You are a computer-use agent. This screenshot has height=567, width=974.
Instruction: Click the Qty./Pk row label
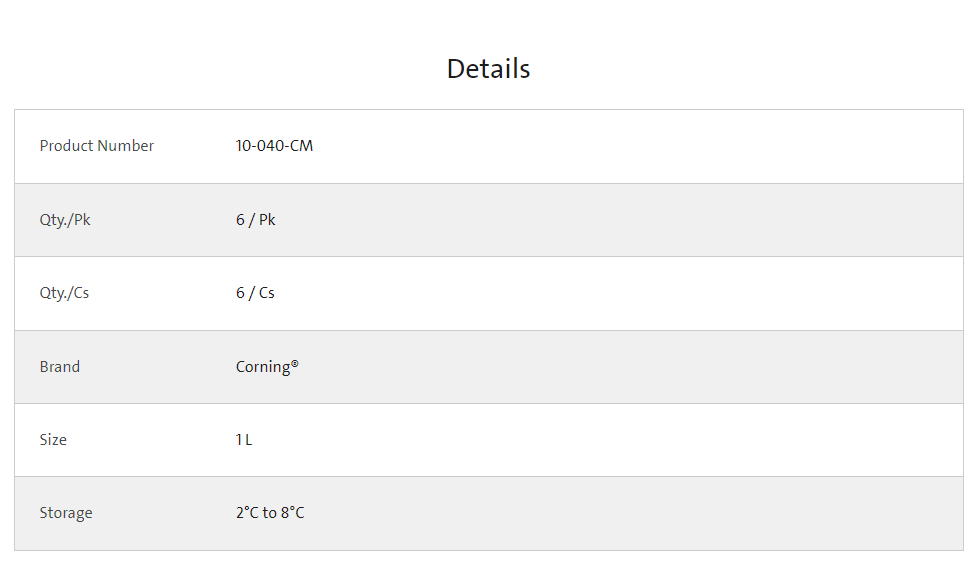coord(65,220)
